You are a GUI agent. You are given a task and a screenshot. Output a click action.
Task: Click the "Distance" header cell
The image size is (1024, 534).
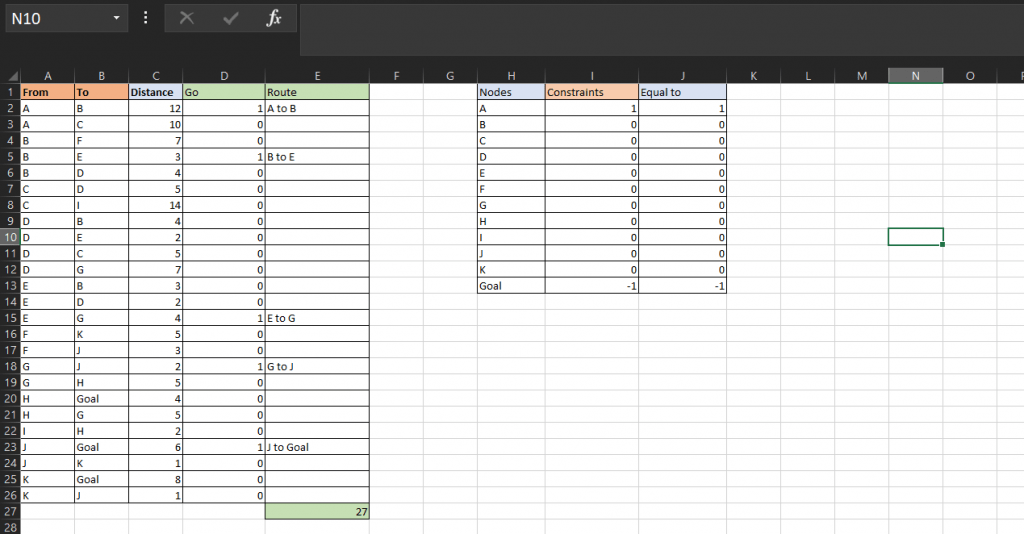coord(155,92)
